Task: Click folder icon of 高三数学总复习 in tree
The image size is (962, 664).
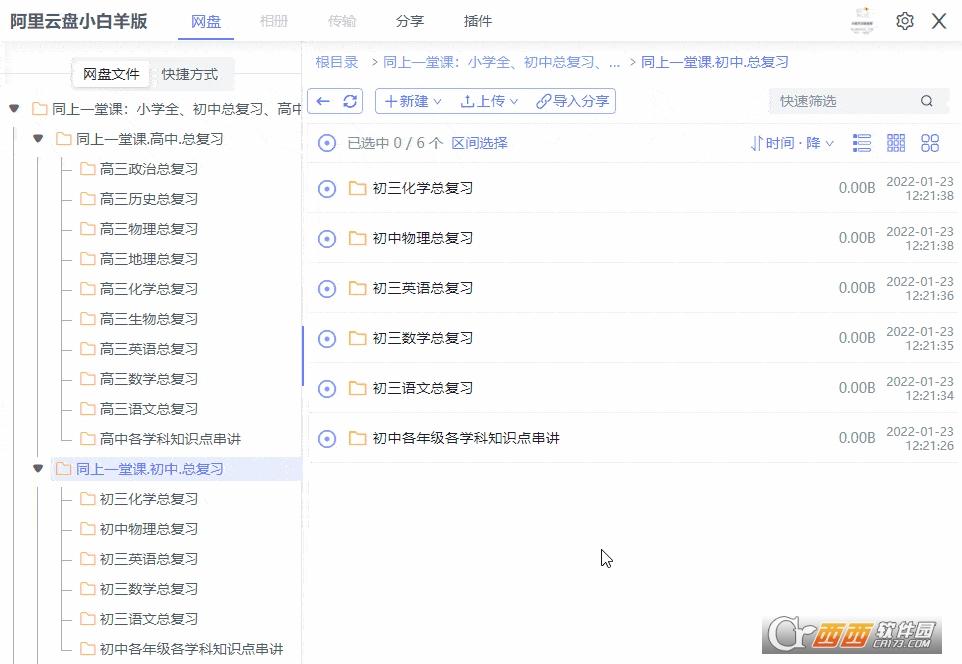Action: (x=88, y=379)
